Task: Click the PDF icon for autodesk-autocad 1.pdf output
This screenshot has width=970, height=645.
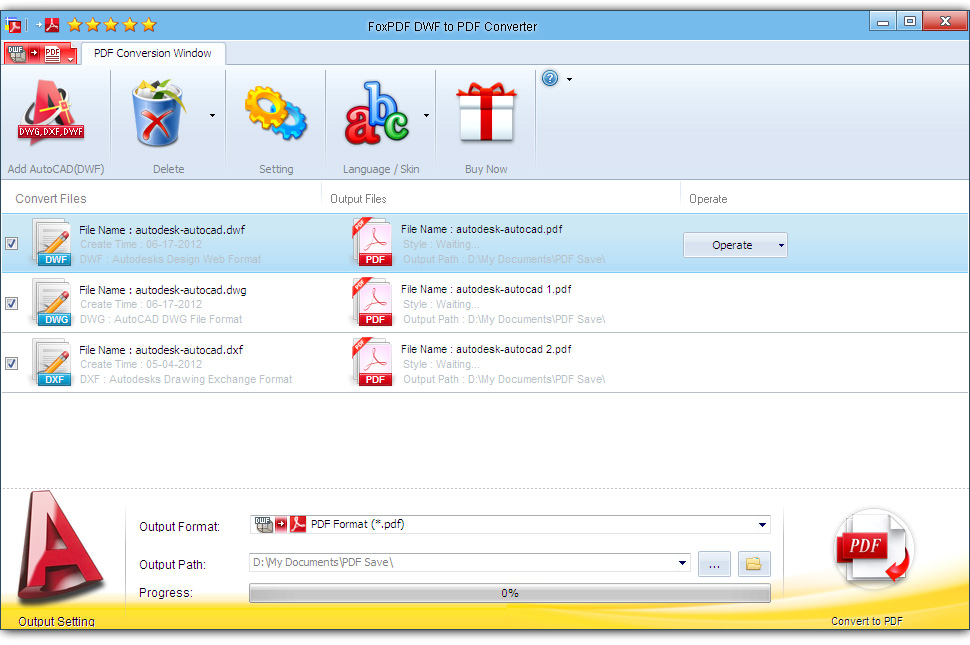Action: click(x=372, y=302)
